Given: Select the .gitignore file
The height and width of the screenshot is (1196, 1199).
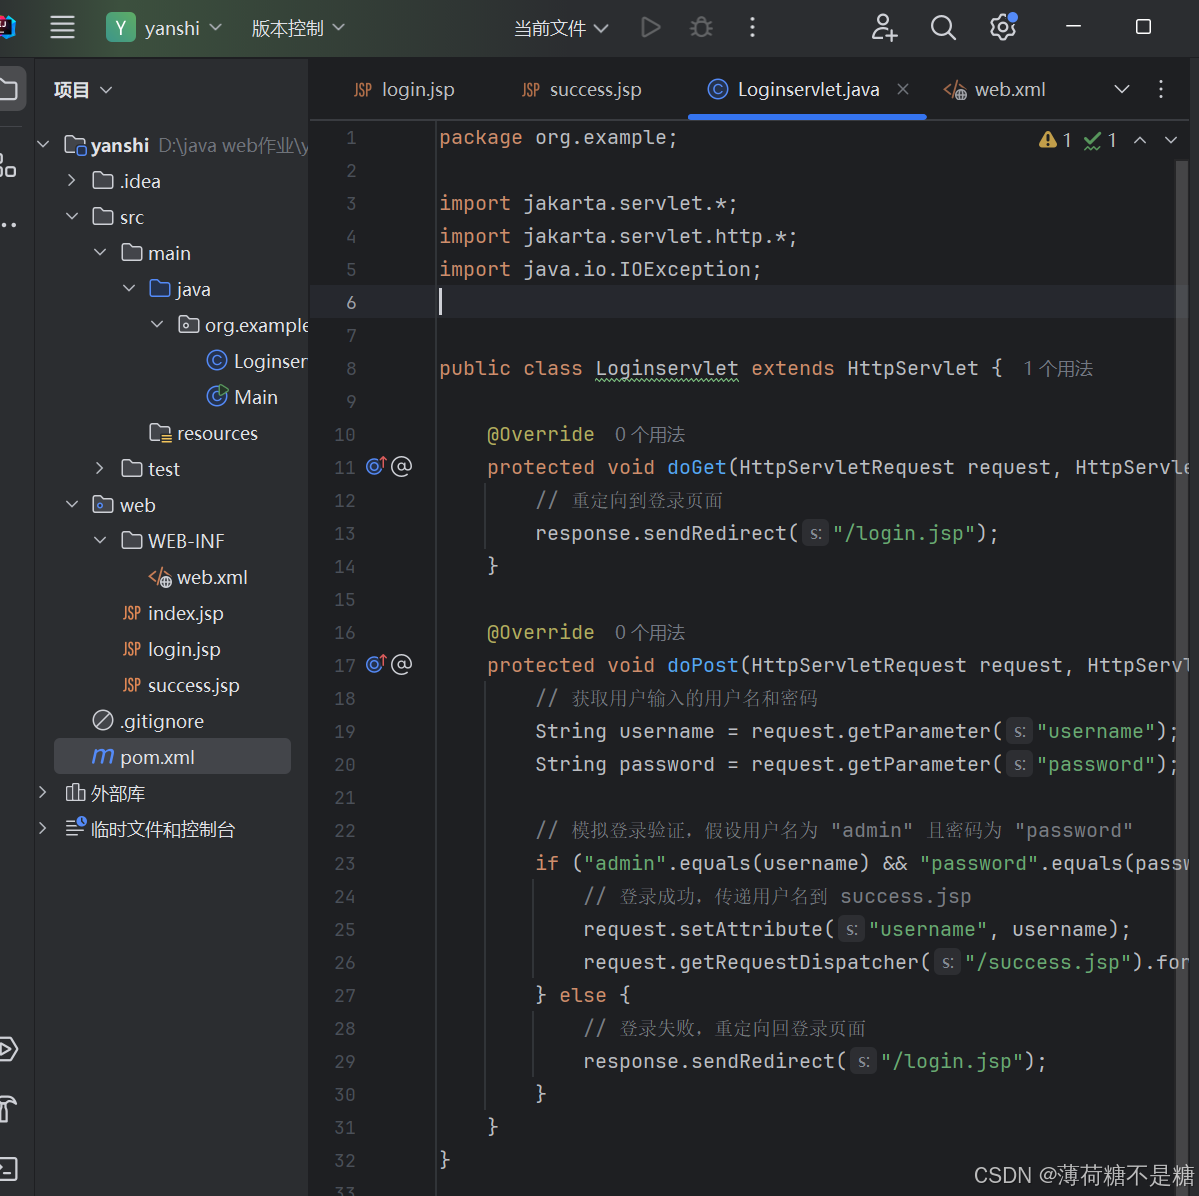Looking at the screenshot, I should (x=148, y=721).
